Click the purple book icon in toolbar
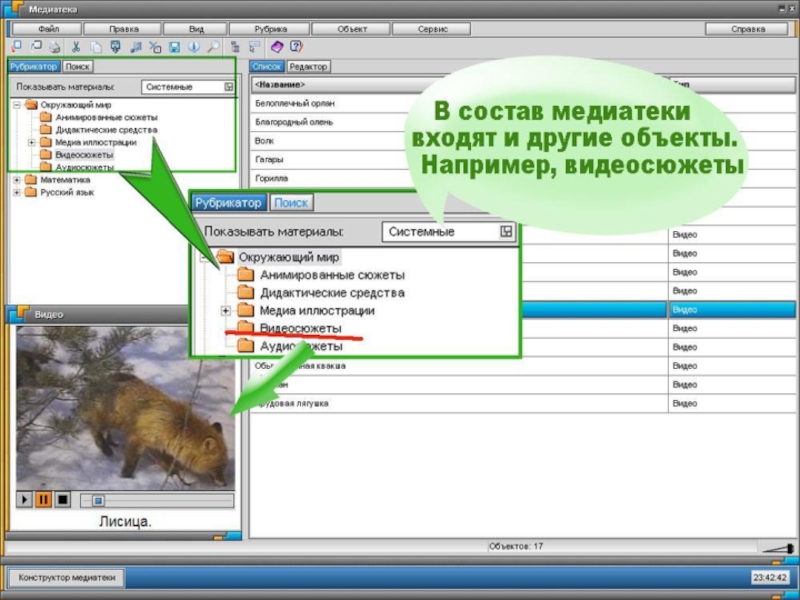800x600 pixels. (278, 46)
